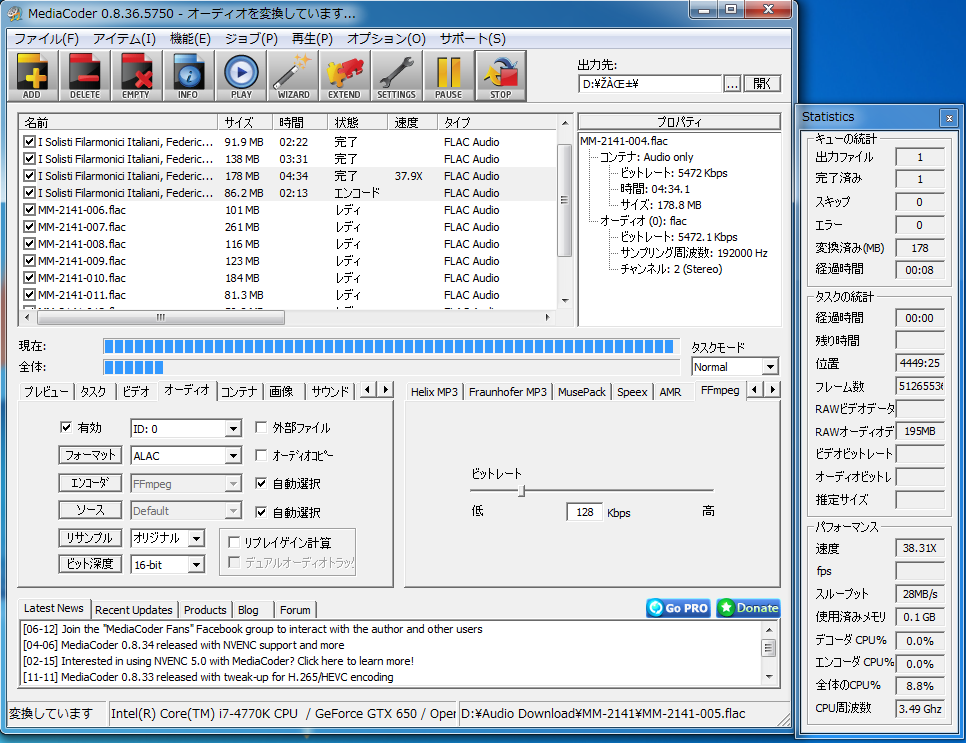Viewport: 966px width, 743px height.
Task: Uncheck MM-2141-010.flac checkbox
Action: pyautogui.click(x=29, y=277)
